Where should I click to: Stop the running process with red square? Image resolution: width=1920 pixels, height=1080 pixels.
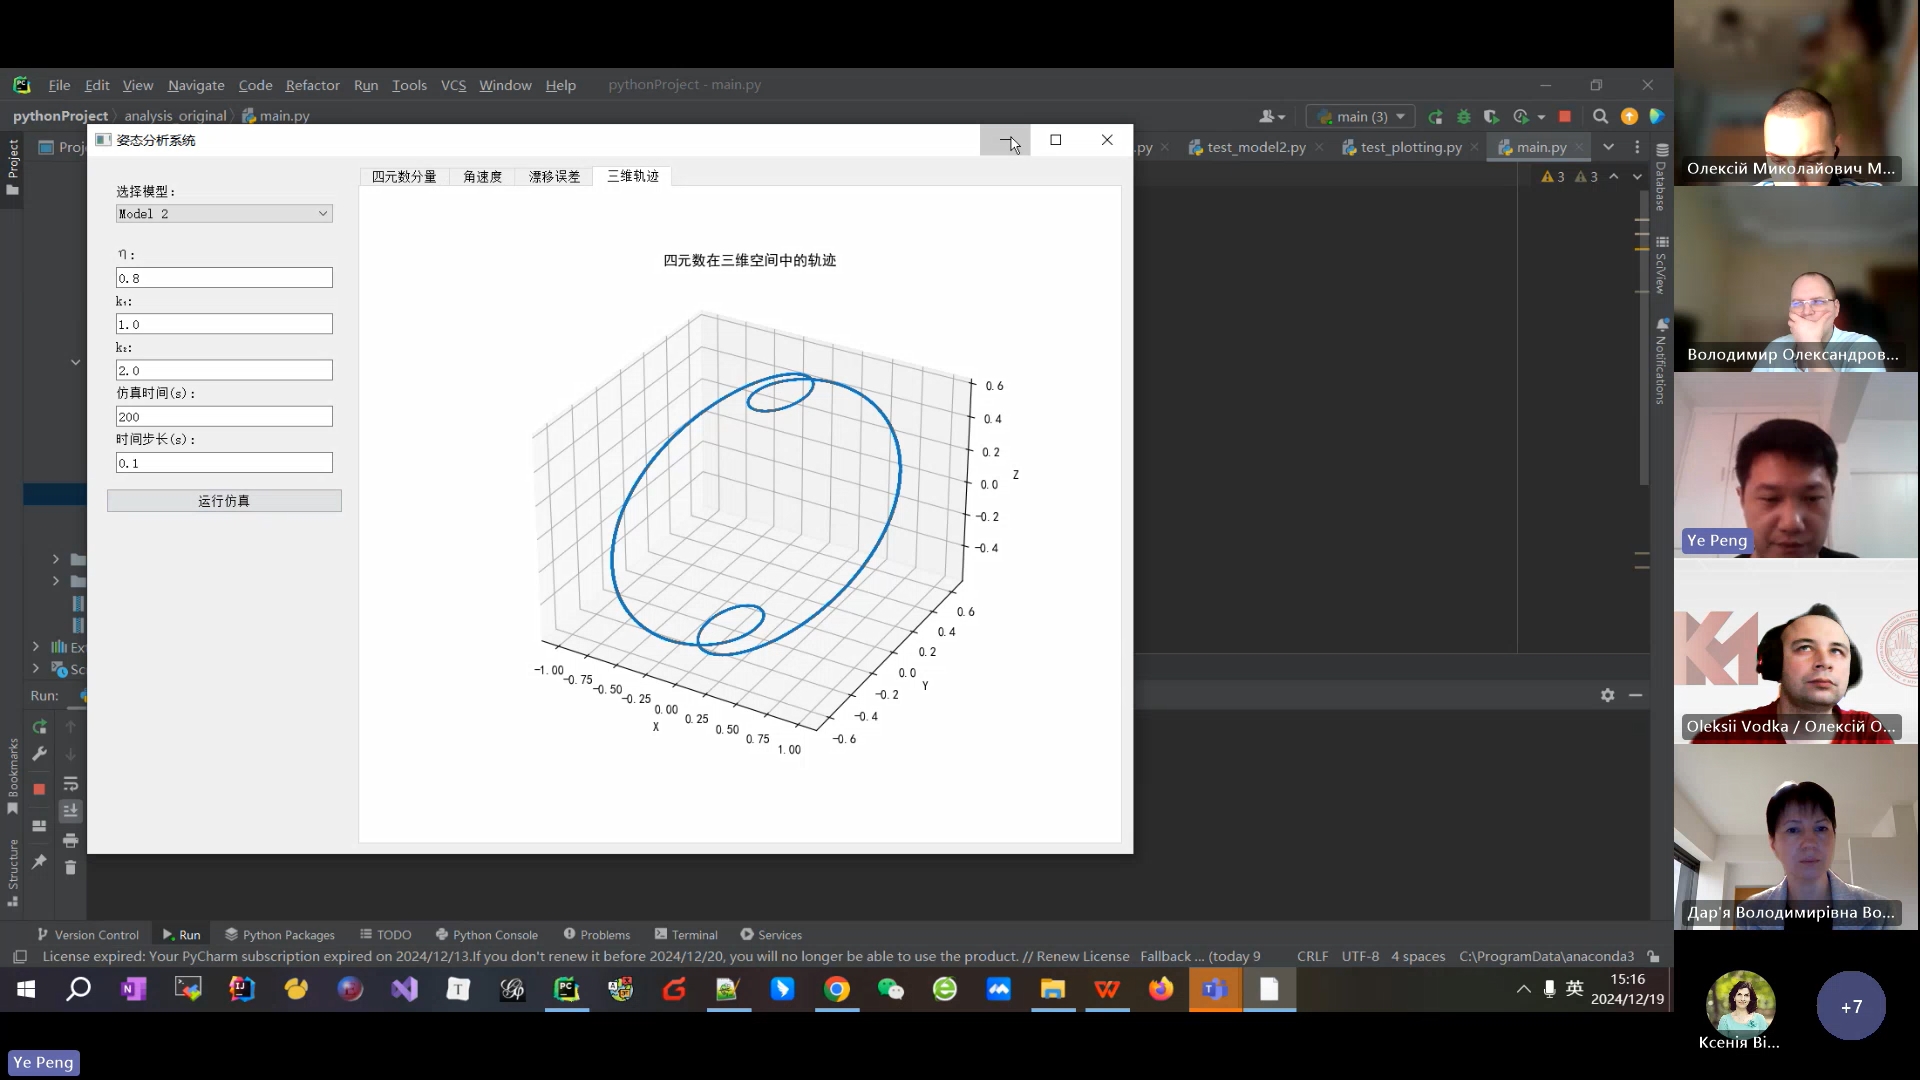[x=1565, y=117]
